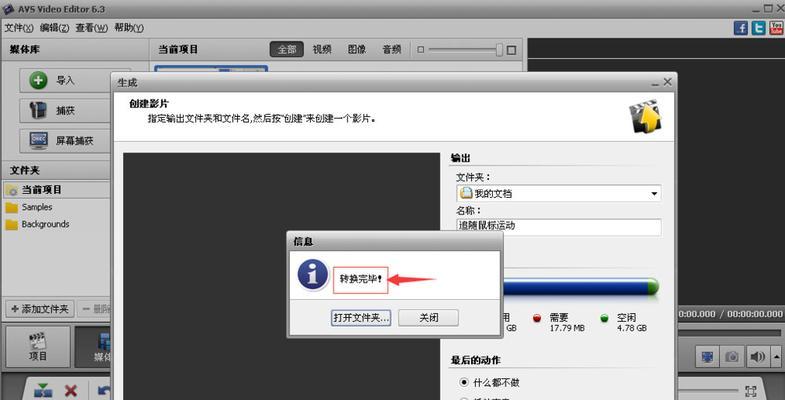This screenshot has height=400, width=785.
Task: Click the 屏幕捕获 screen capture button
Action: pyautogui.click(x=65, y=141)
